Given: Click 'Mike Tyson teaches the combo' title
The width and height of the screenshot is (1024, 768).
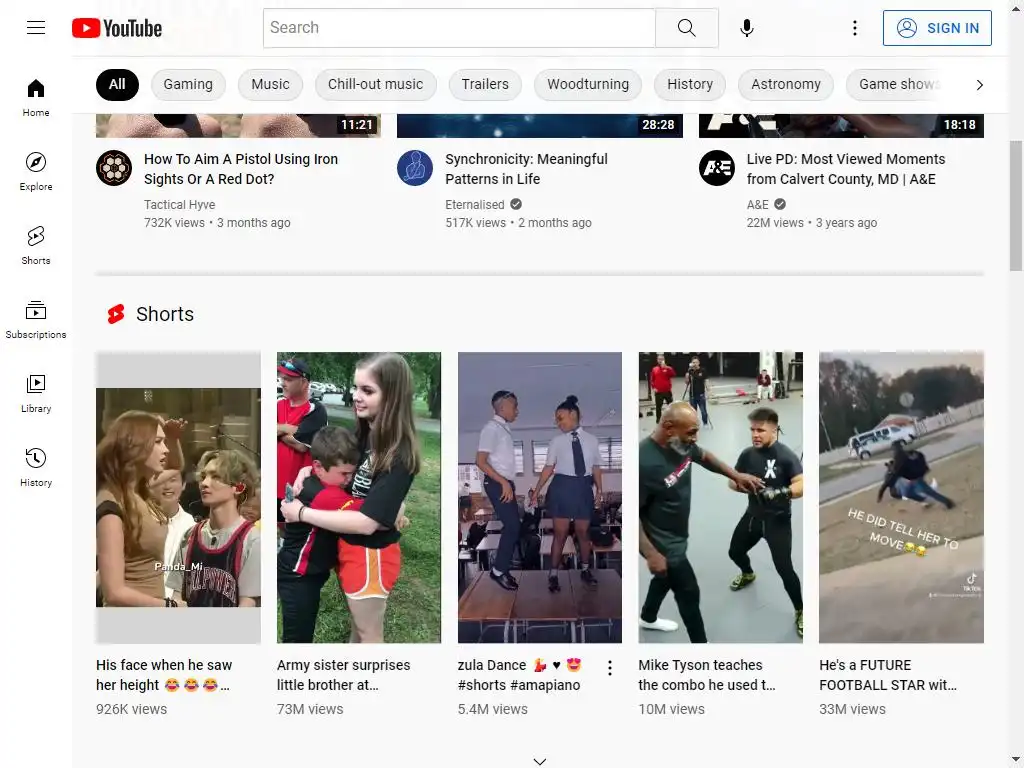Looking at the screenshot, I should (x=707, y=675).
